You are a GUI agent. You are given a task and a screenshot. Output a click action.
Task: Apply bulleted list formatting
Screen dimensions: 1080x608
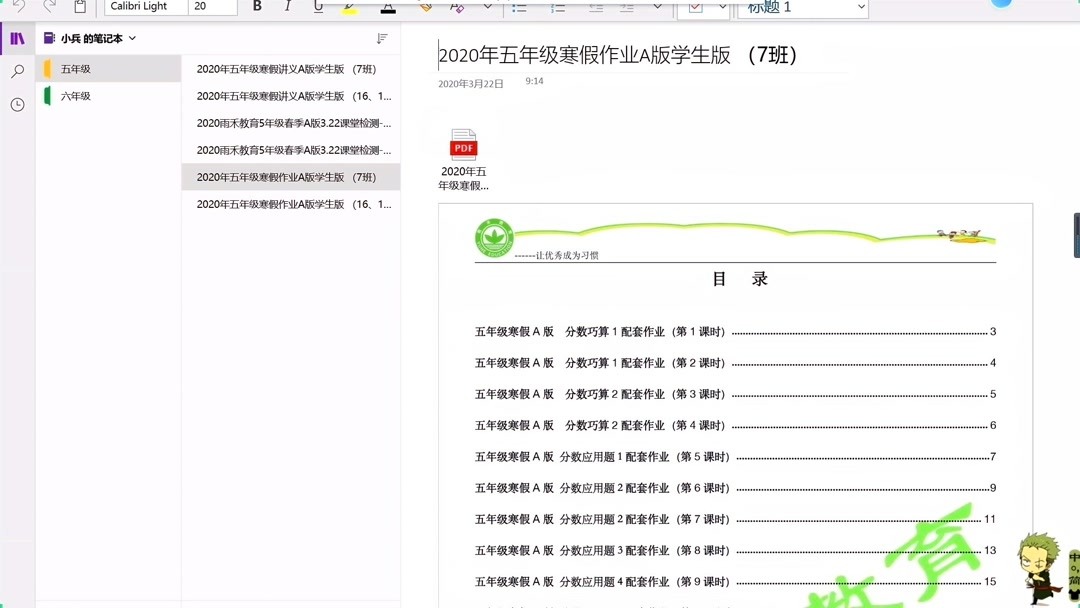pos(519,6)
